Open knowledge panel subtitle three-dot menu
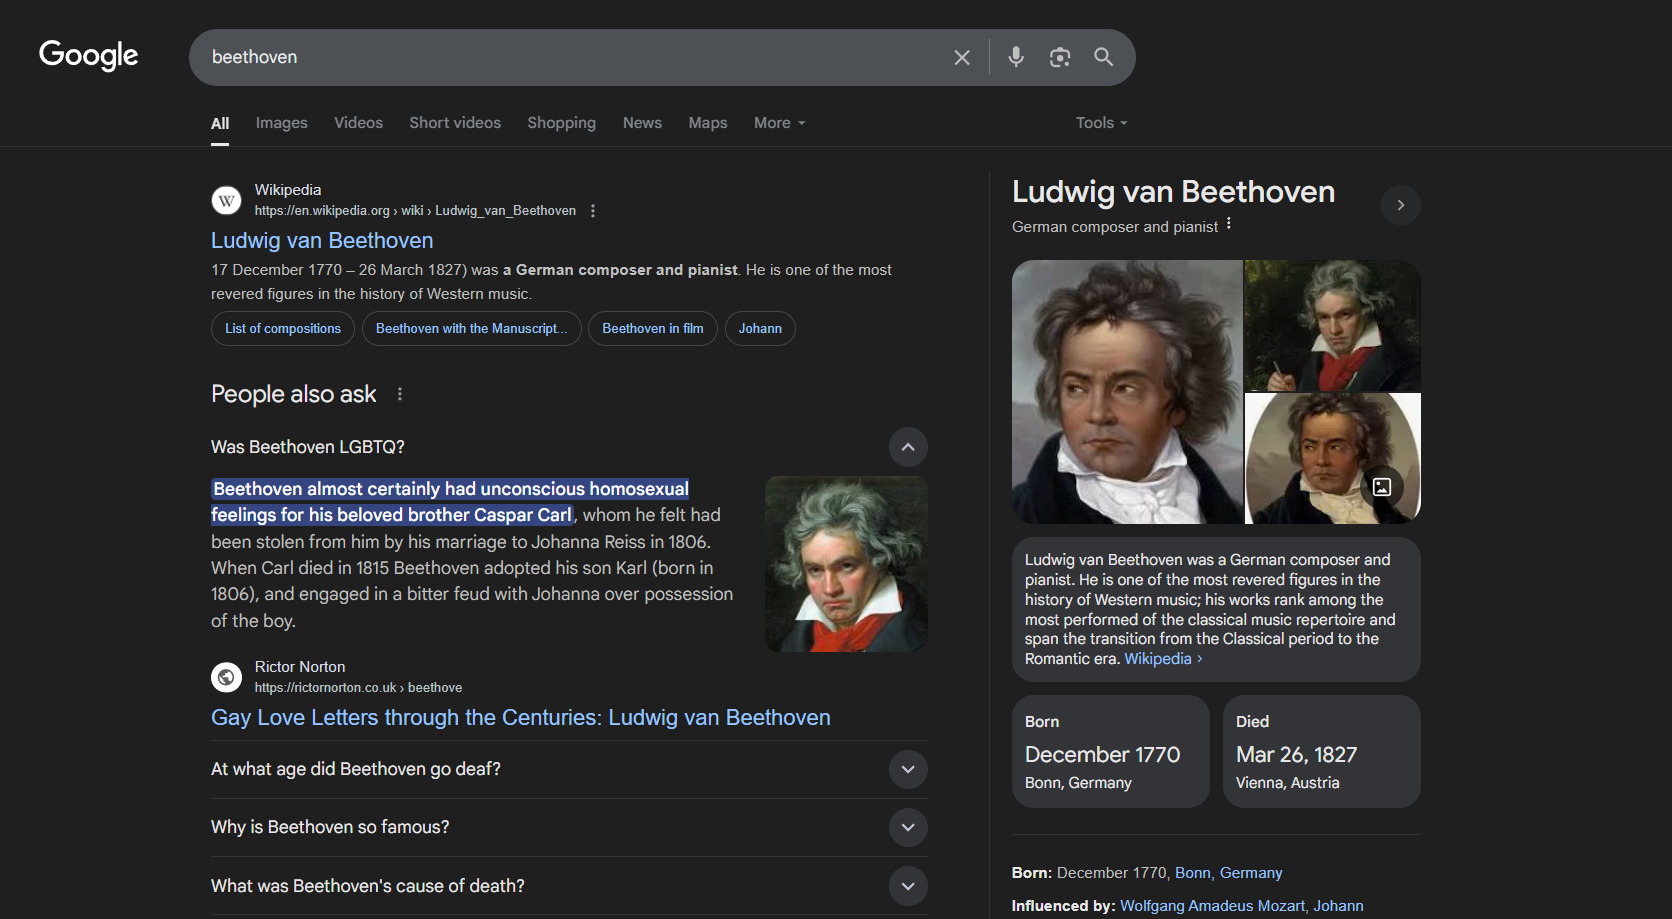The height and width of the screenshot is (919, 1672). 1229,224
